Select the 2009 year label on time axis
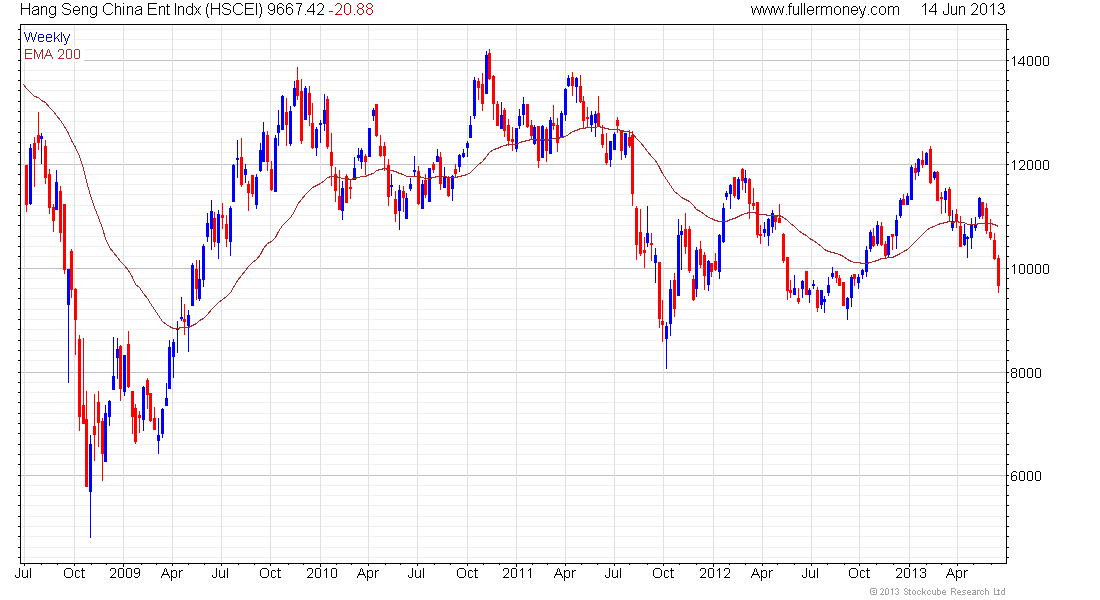The image size is (1100, 600). click(x=125, y=573)
